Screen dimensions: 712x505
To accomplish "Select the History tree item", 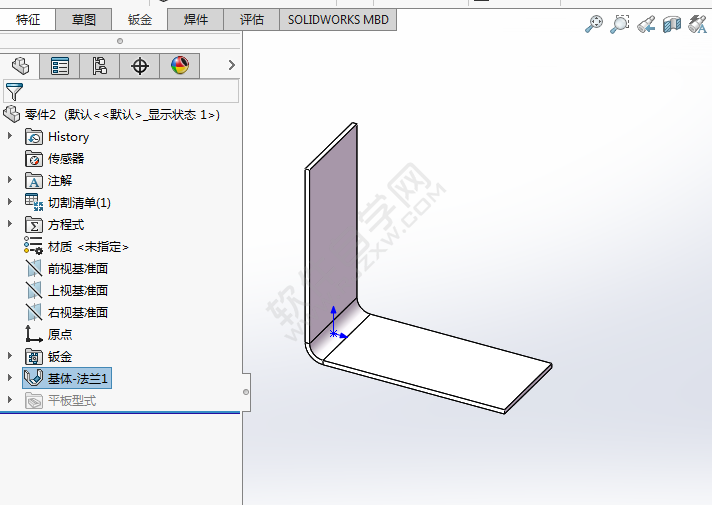I will coord(69,137).
